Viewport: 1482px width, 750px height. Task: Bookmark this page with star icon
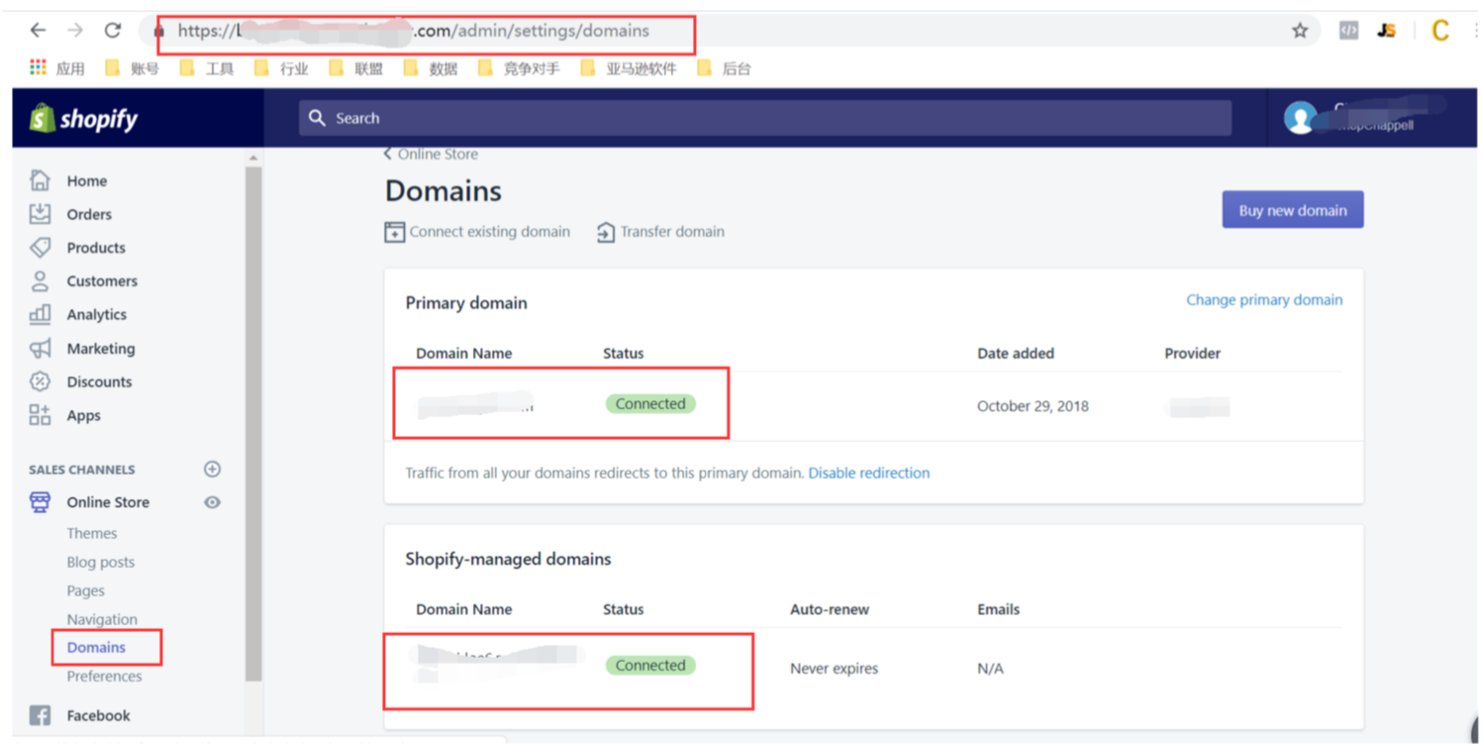pyautogui.click(x=1299, y=31)
